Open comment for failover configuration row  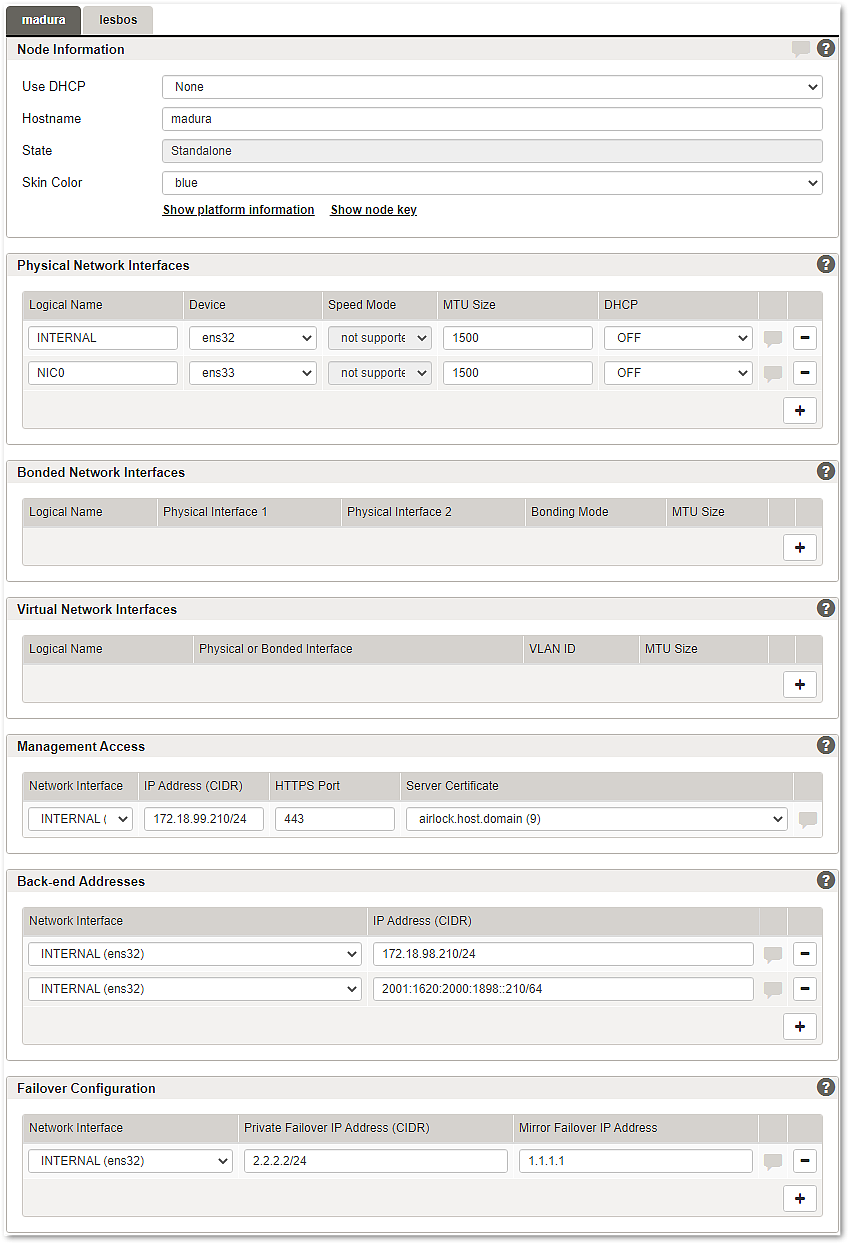(773, 1162)
